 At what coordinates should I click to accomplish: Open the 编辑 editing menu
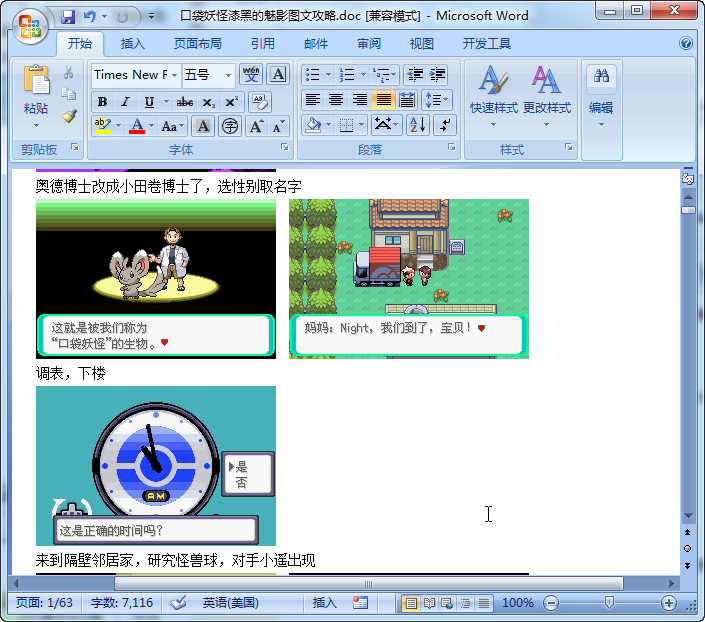[601, 95]
